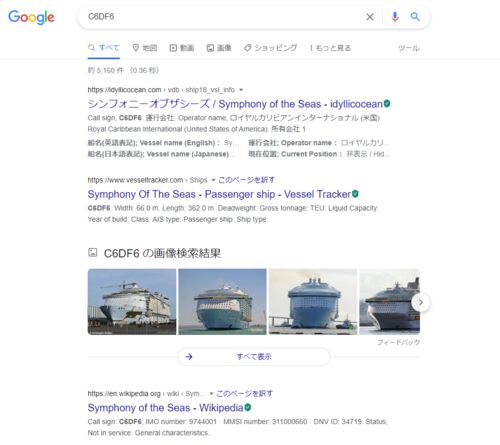The image size is (500, 445).
Task: Open first ship thumbnail under construction
Action: (132, 302)
